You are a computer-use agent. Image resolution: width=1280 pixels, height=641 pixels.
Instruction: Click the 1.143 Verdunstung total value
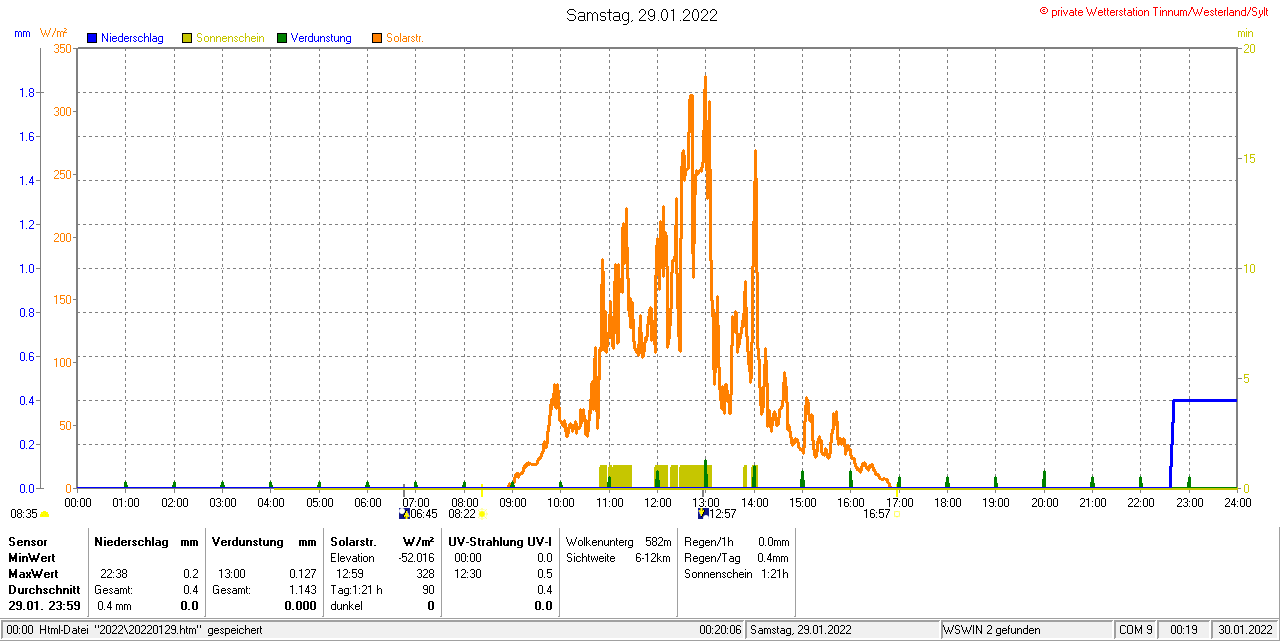point(301,590)
